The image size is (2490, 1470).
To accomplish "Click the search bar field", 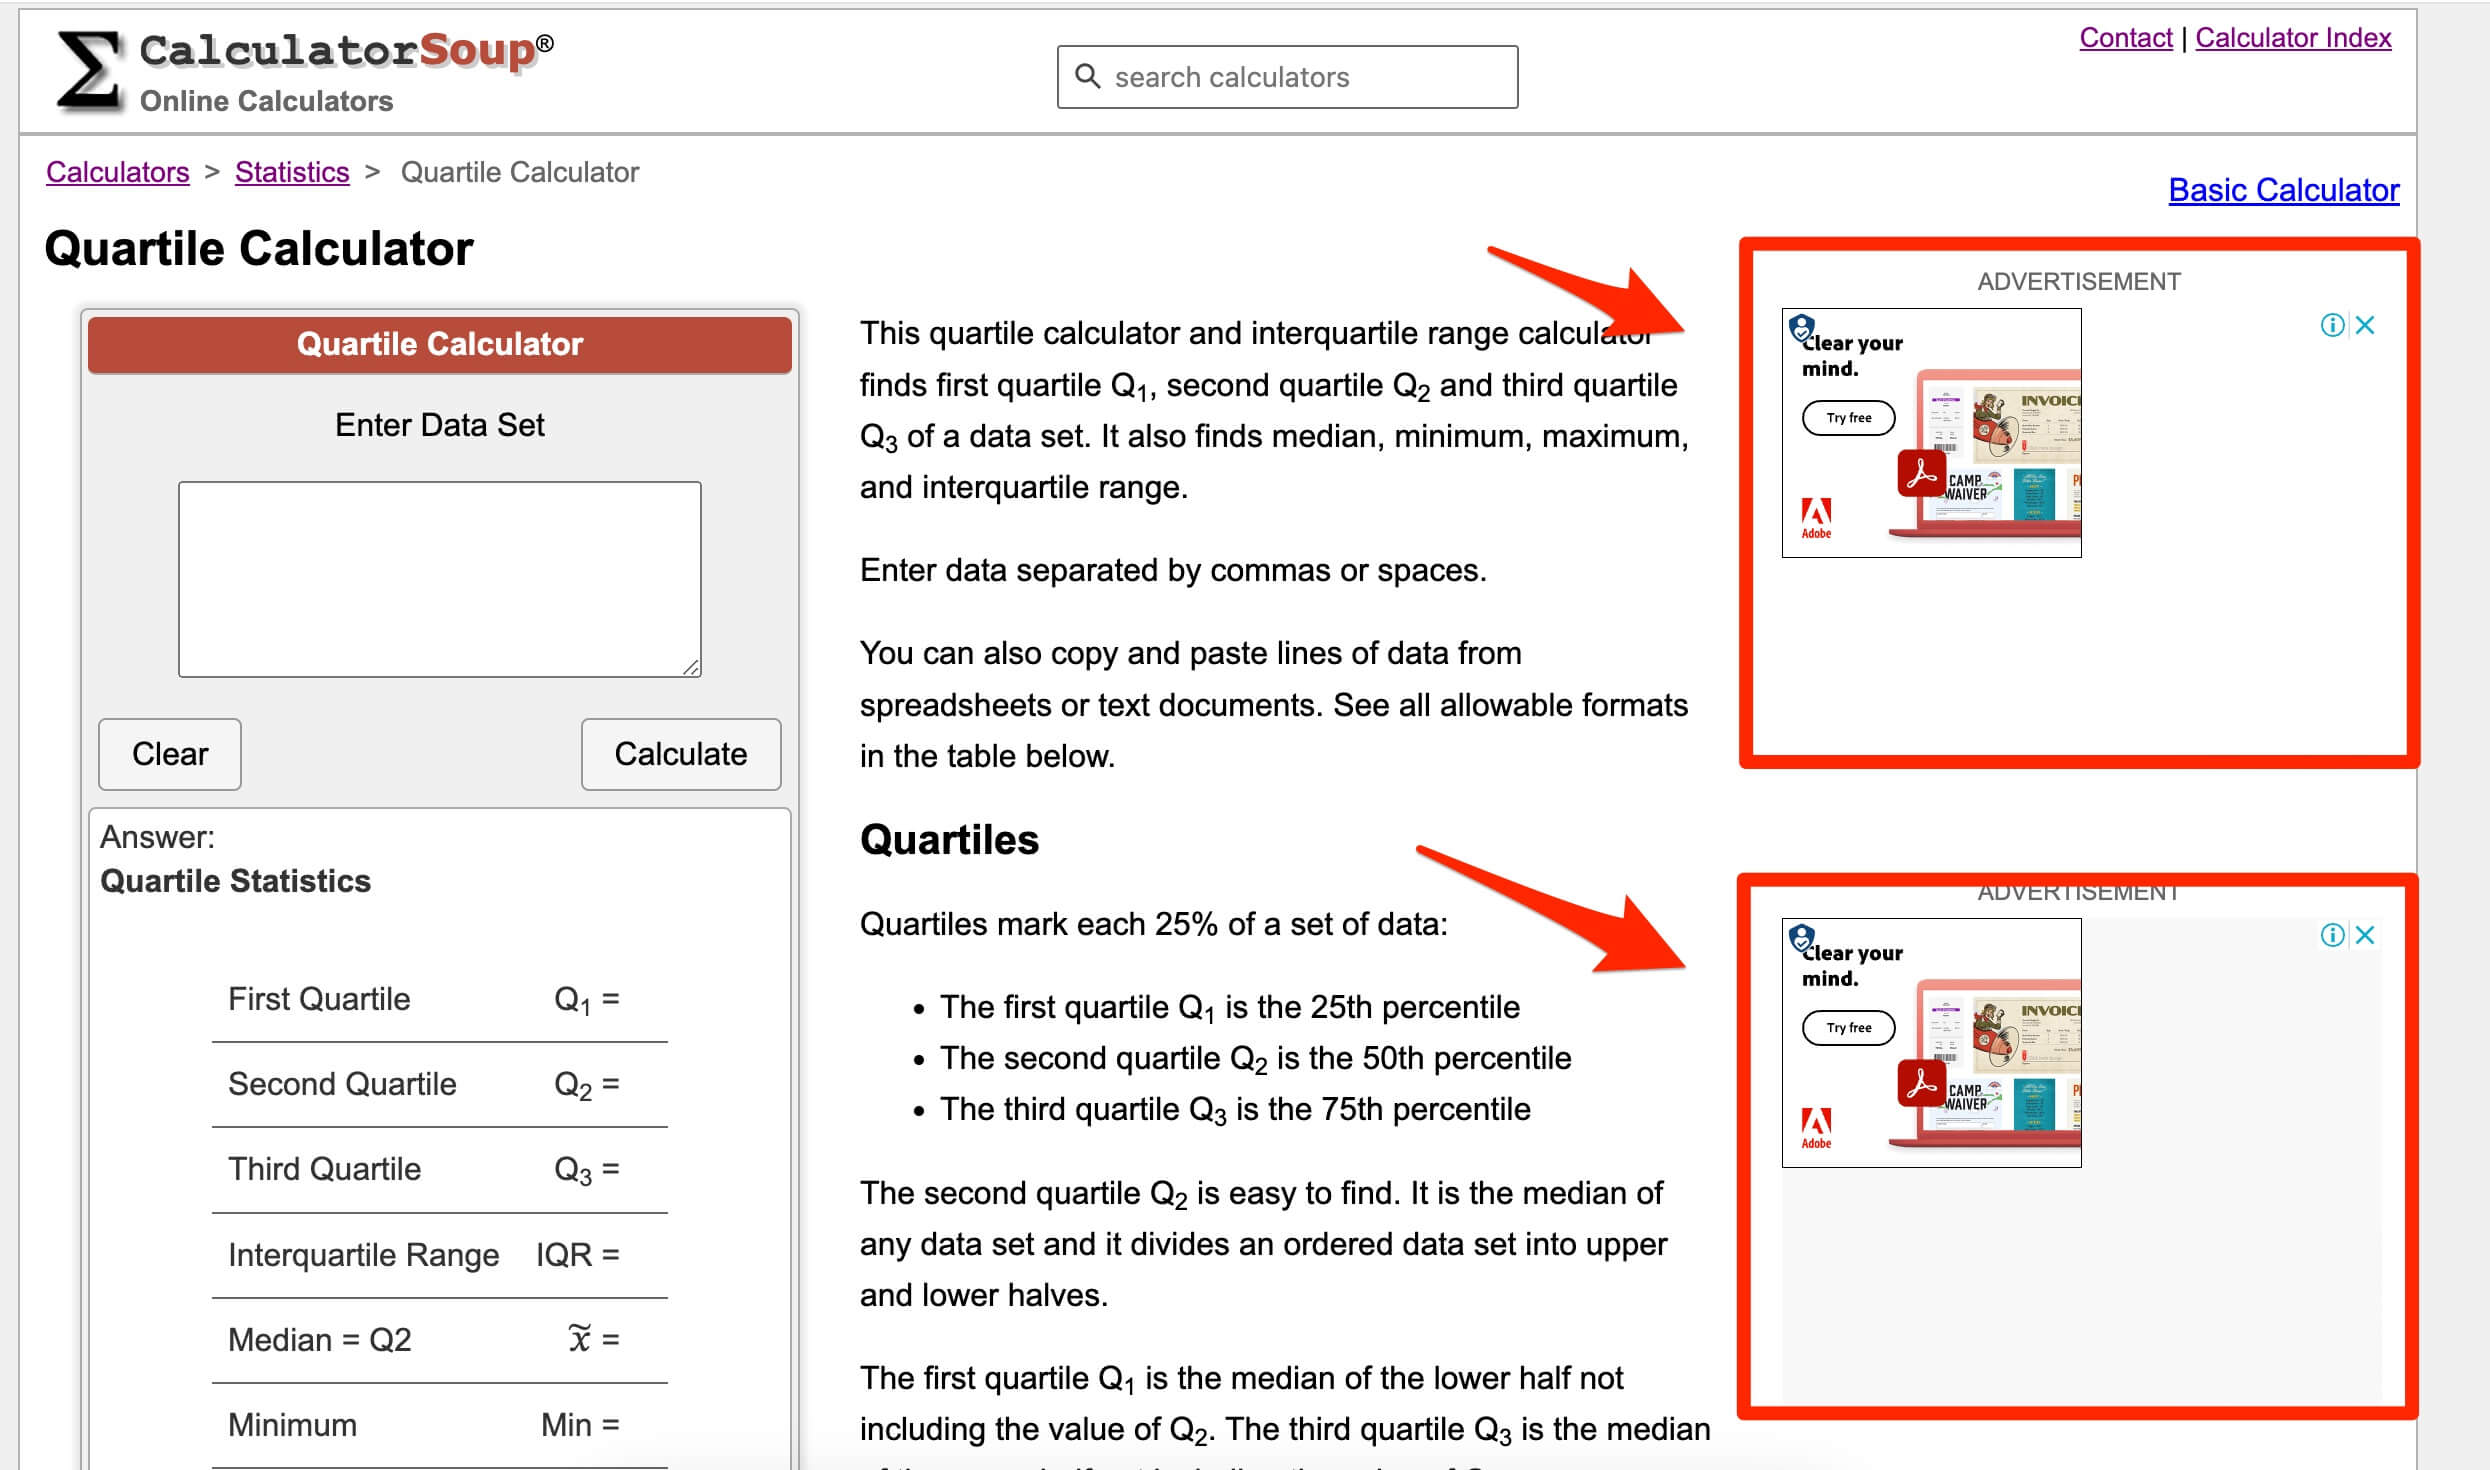I will click(1288, 75).
